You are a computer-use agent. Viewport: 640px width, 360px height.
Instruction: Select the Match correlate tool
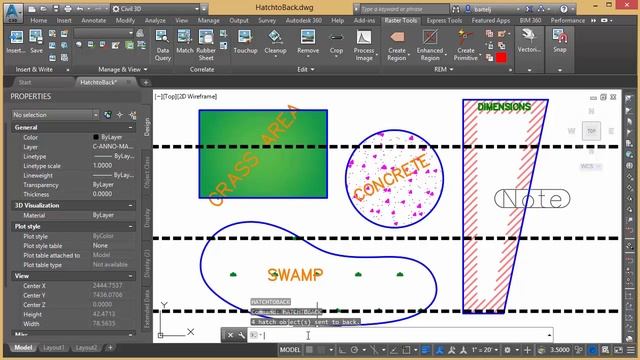[x=184, y=41]
